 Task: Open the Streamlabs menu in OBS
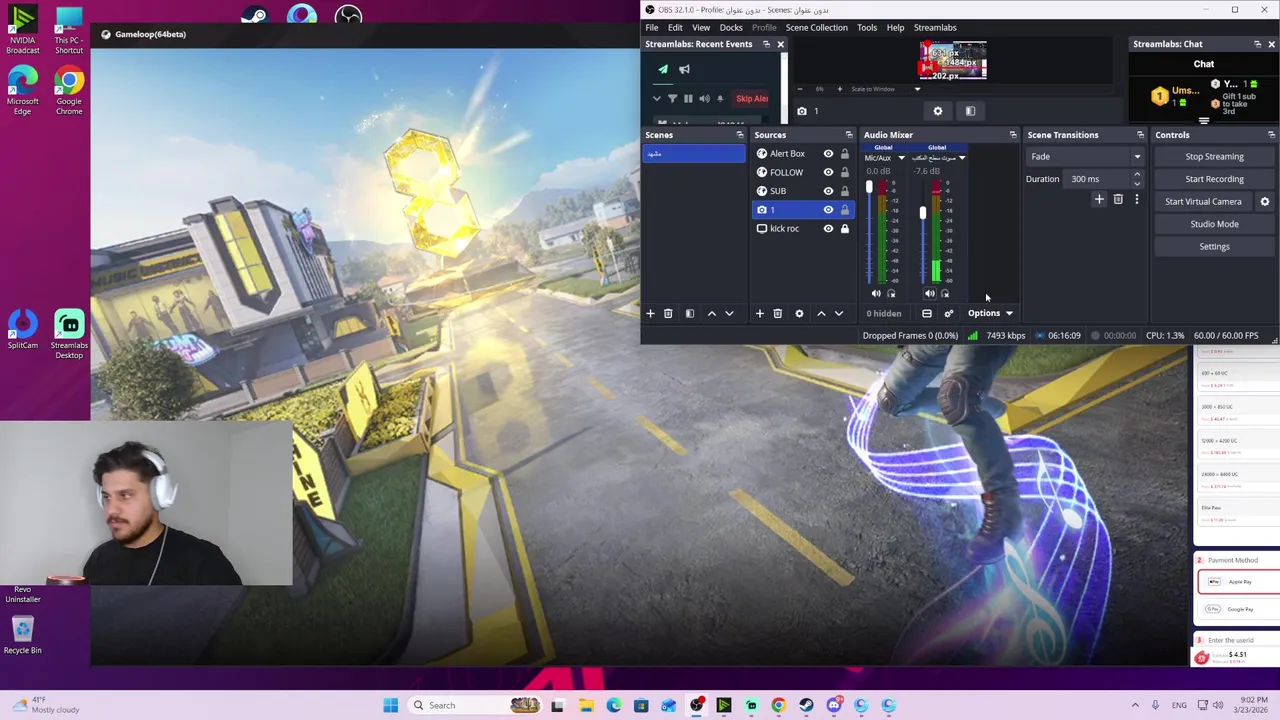point(935,28)
